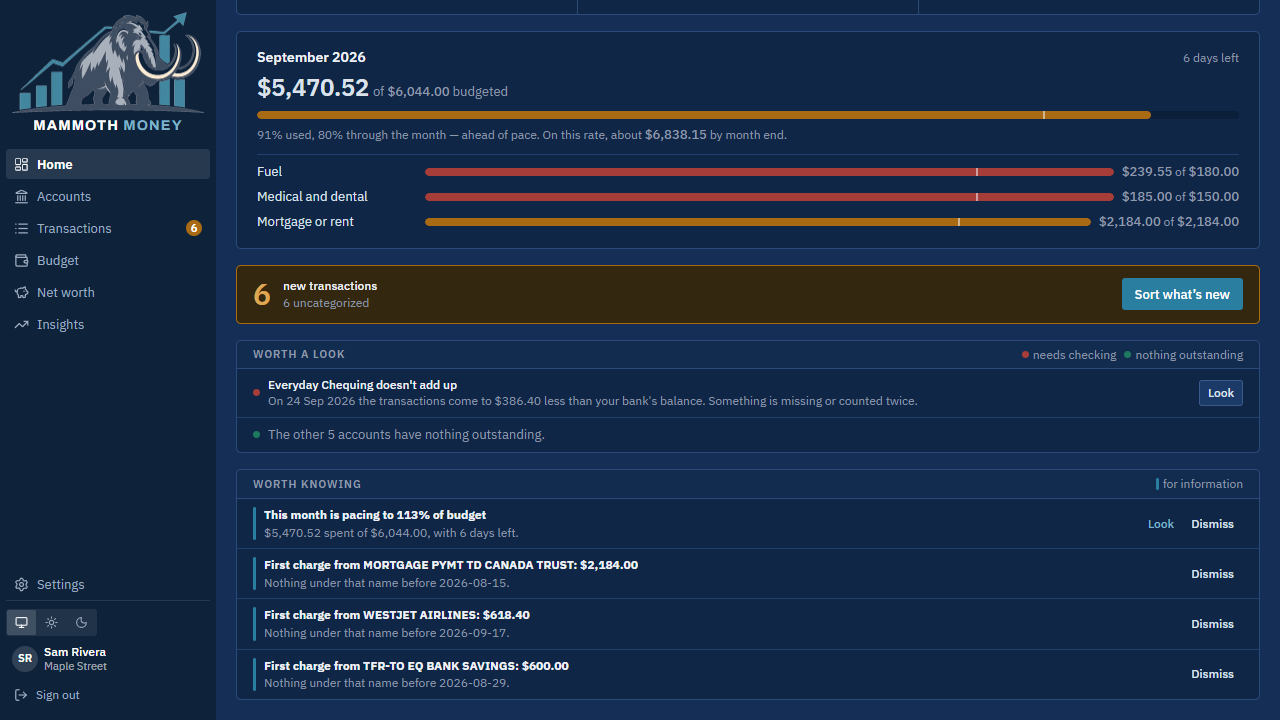This screenshot has width=1280, height=720.
Task: Open the Budget section
Action: [108, 260]
